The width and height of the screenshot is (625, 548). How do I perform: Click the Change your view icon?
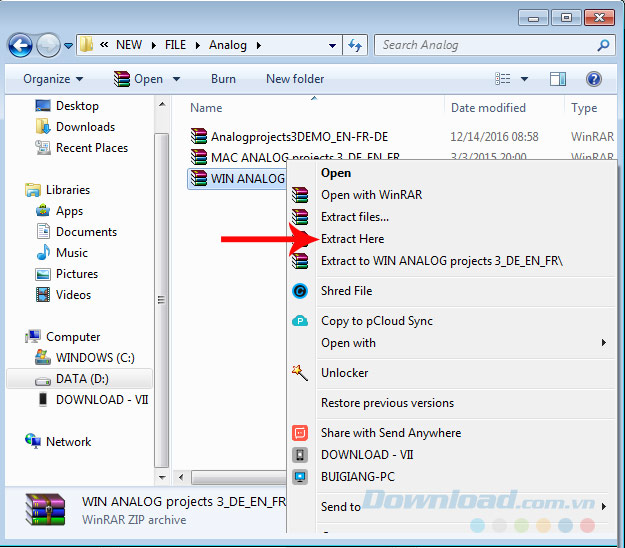pyautogui.click(x=503, y=79)
